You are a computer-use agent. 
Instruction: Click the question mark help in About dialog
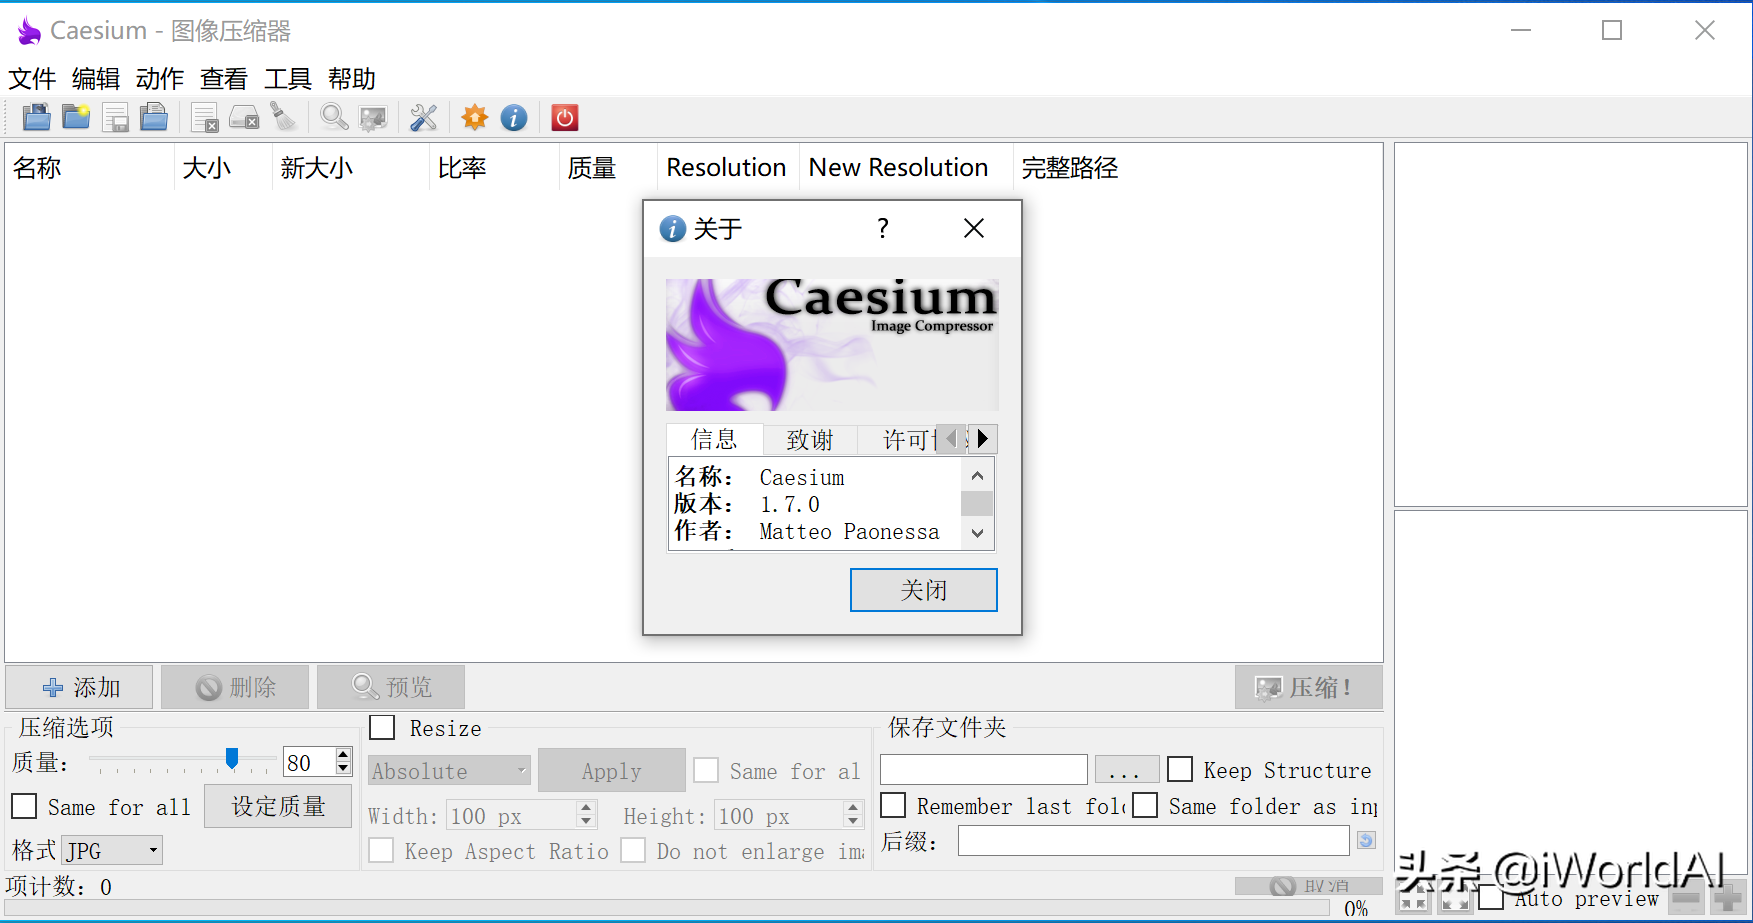pos(882,229)
